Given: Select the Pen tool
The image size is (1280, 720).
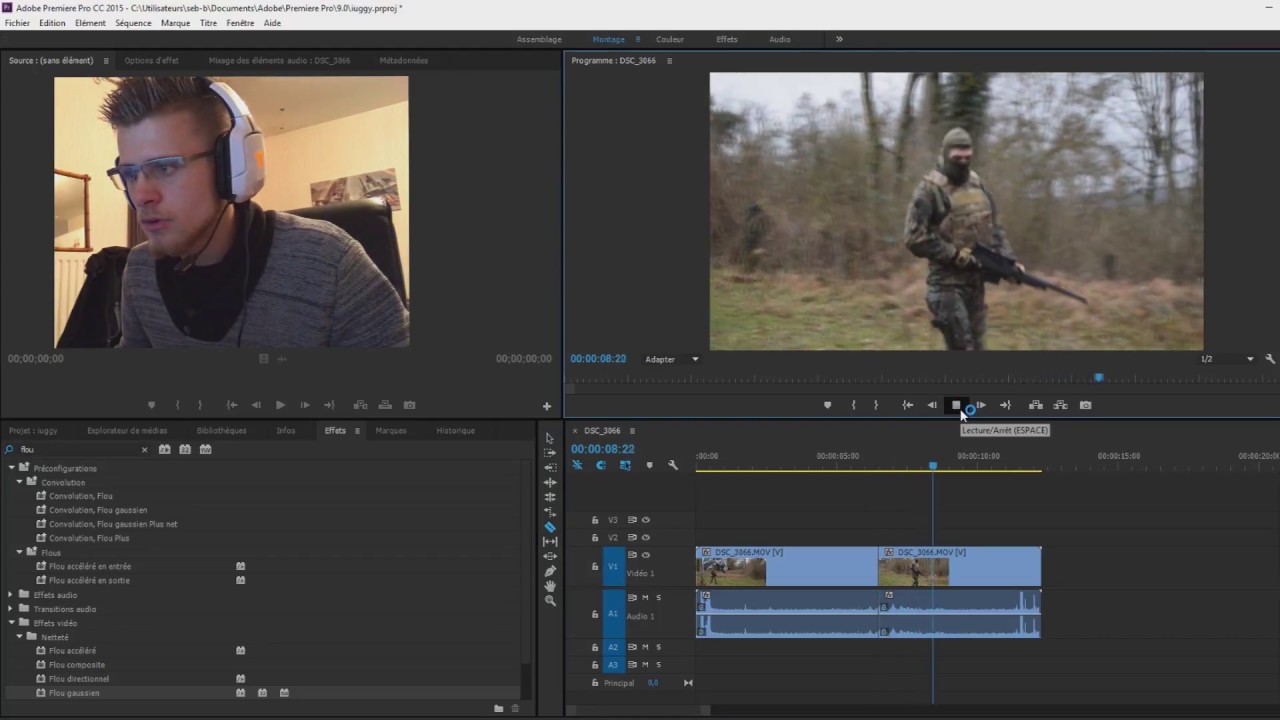Looking at the screenshot, I should (x=550, y=571).
